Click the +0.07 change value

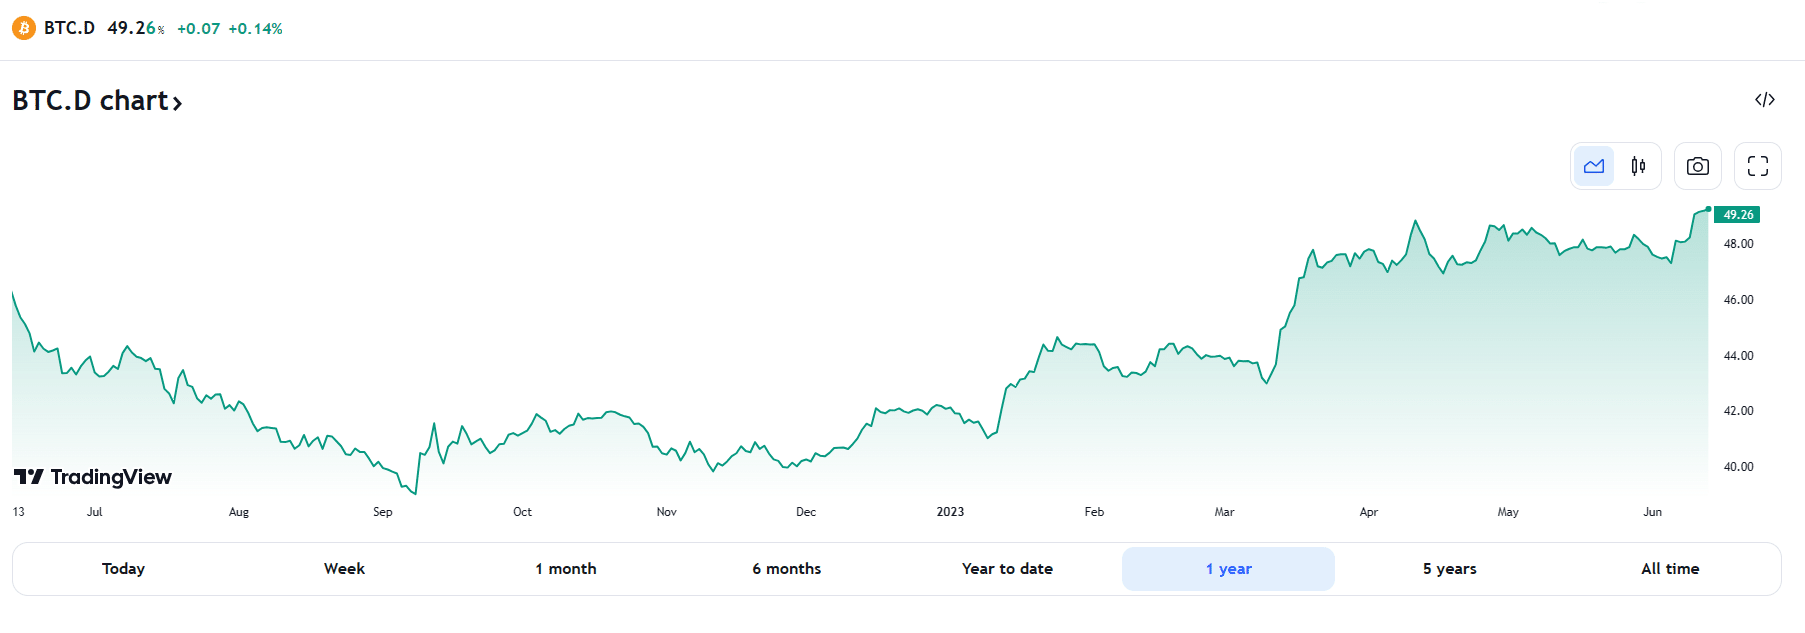198,29
